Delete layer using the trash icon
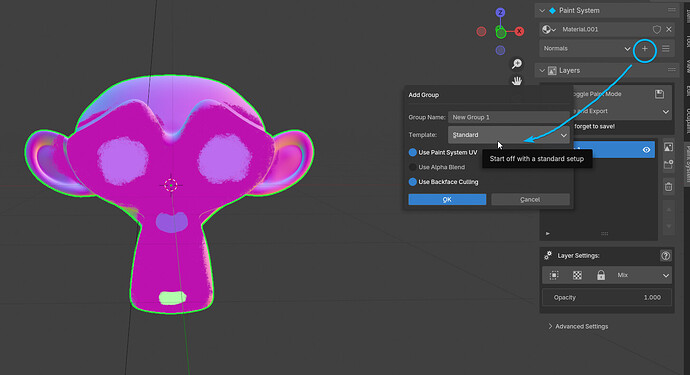Image resolution: width=690 pixels, height=375 pixels. point(668,187)
